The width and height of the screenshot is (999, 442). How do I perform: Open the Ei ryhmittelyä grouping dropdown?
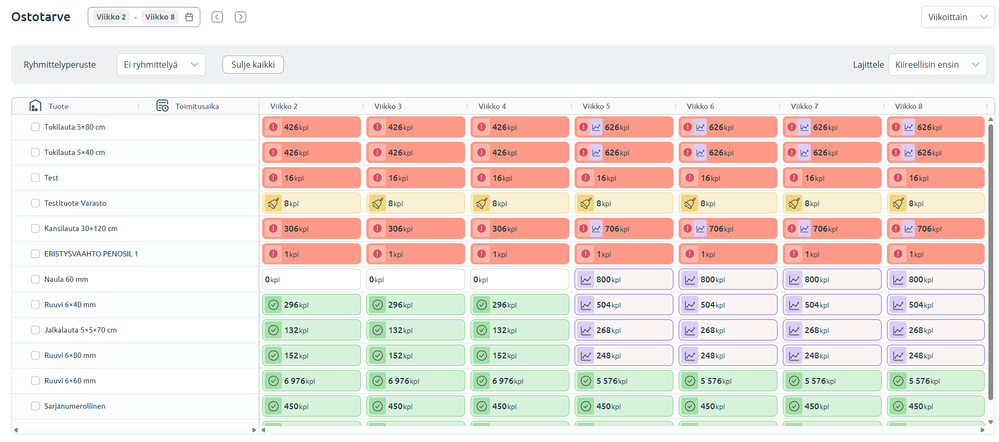[x=161, y=64]
